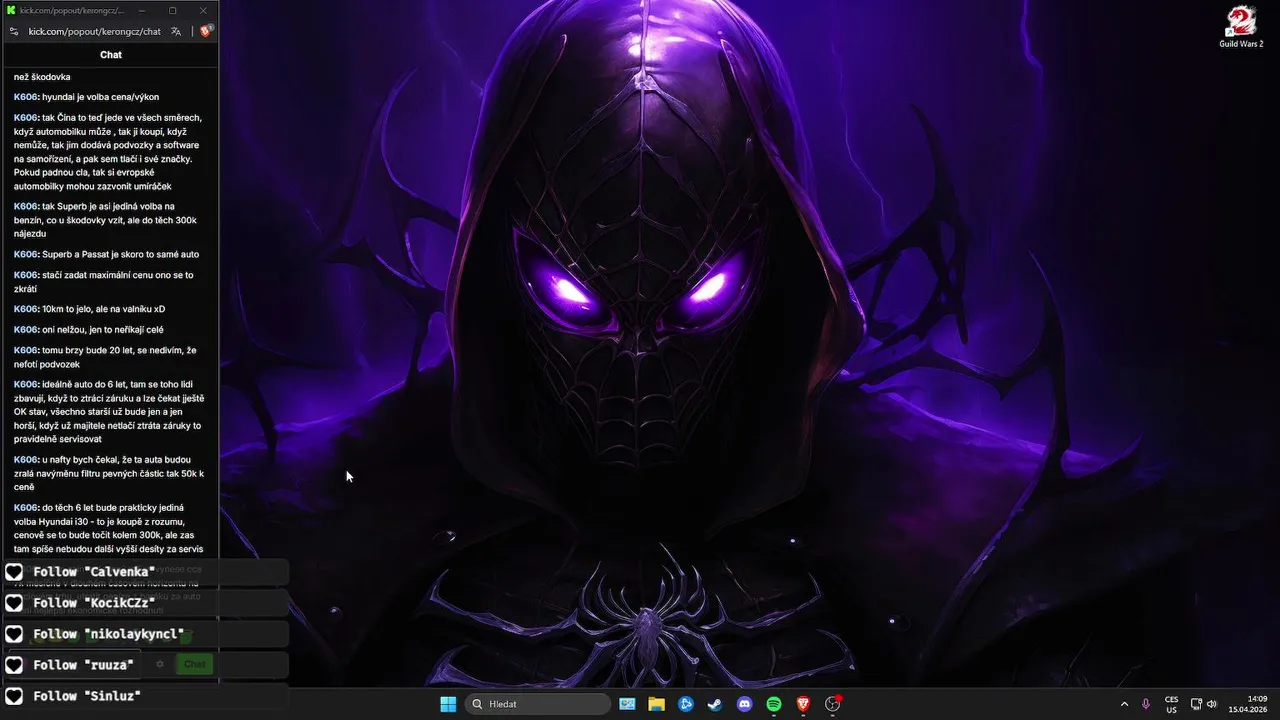Open the blue circular app on taskbar
This screenshot has width=1280, height=720.
(686, 704)
